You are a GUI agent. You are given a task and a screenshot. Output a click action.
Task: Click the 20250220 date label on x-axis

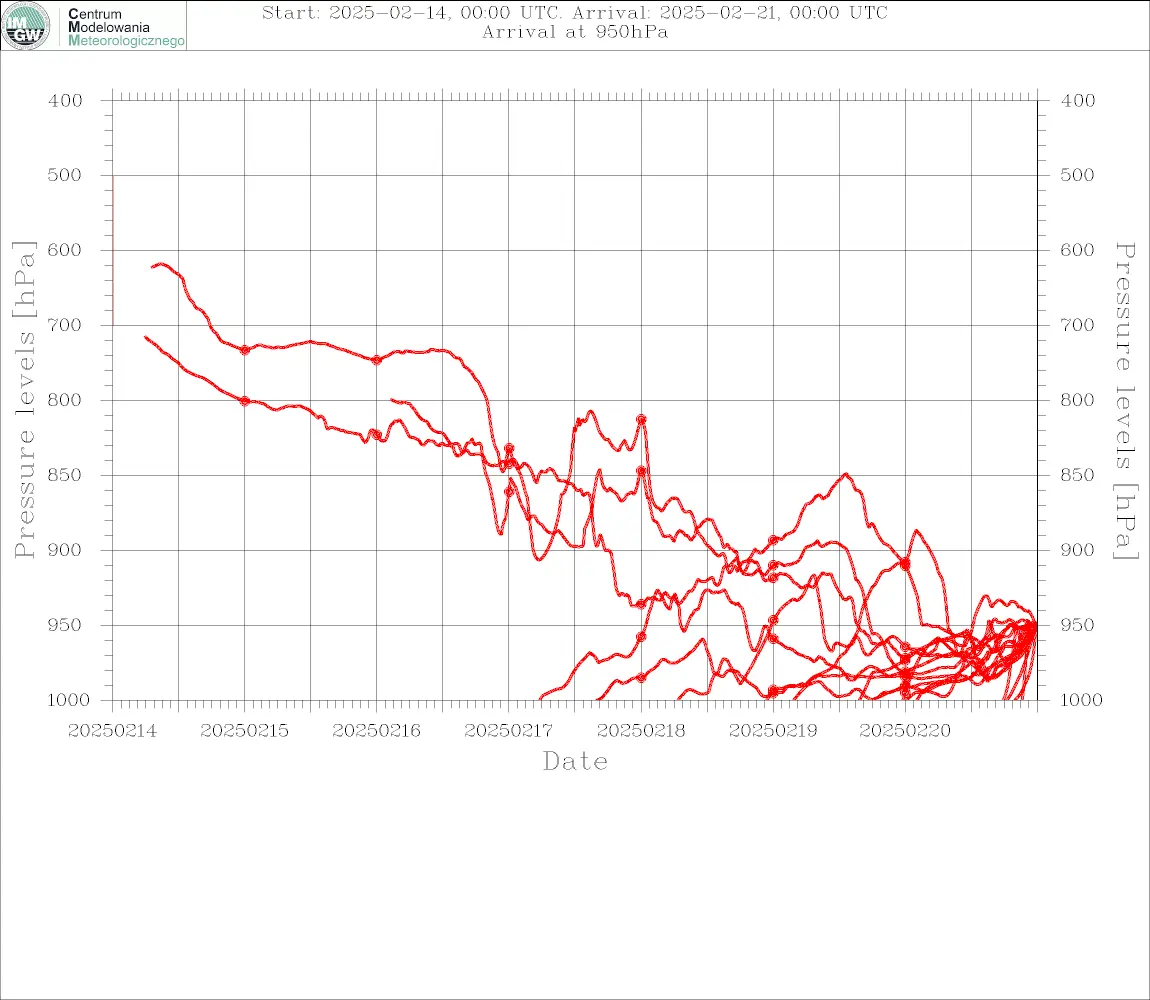[905, 731]
